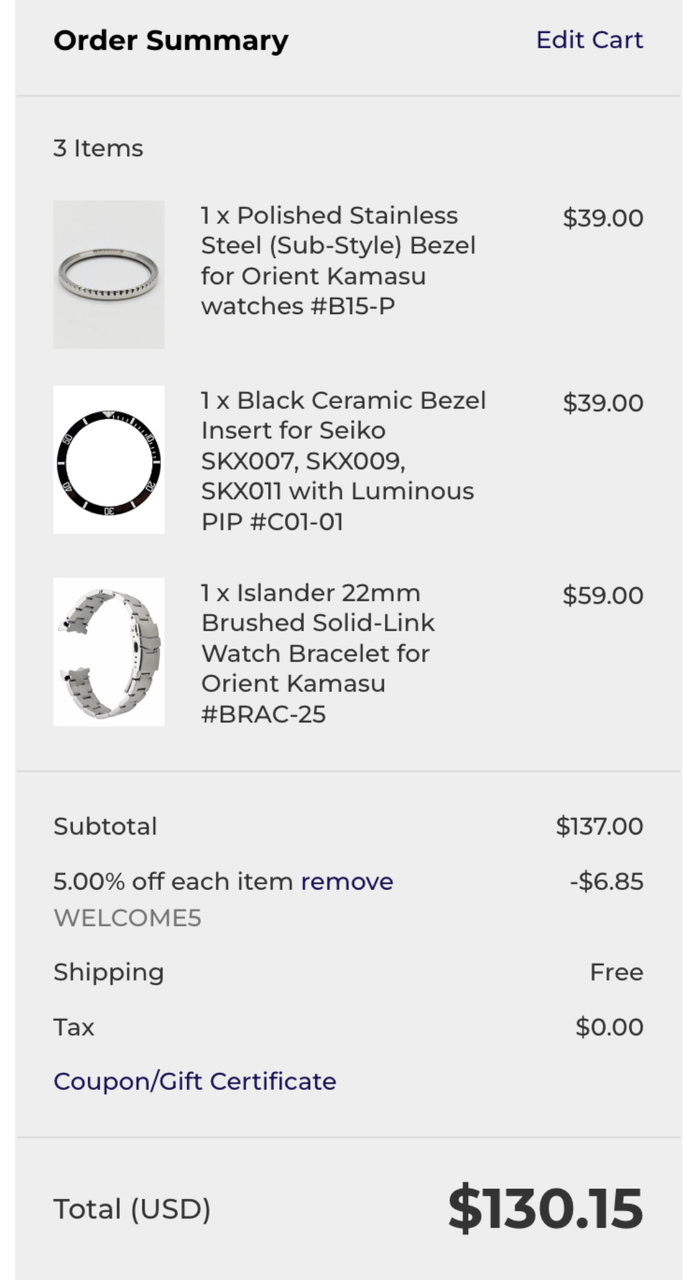The height and width of the screenshot is (1280, 686).
Task: Select the Islander watch bracelet thumbnail
Action: (109, 651)
